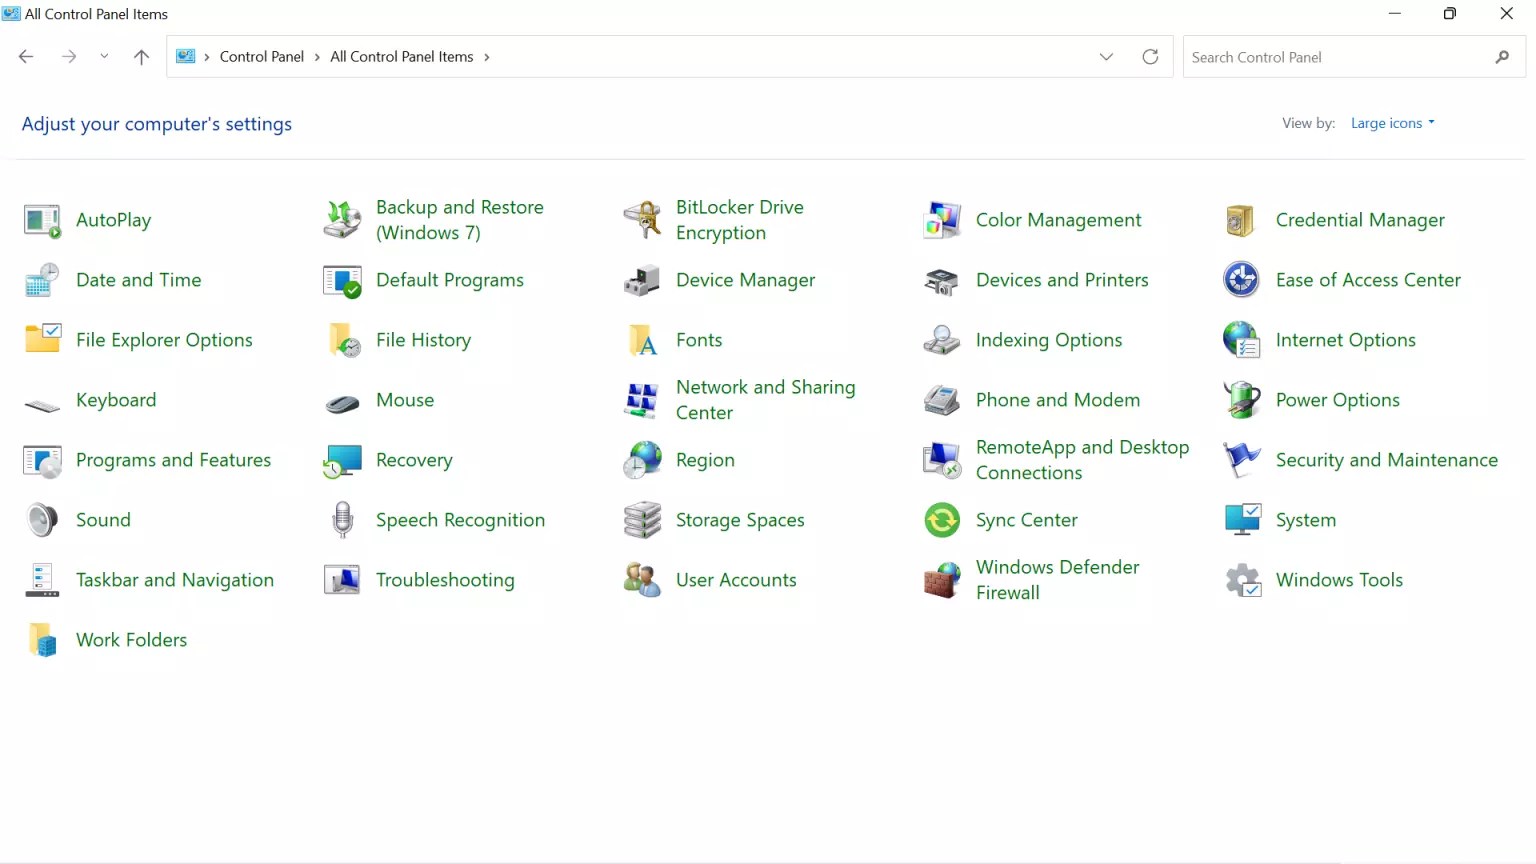Image resolution: width=1536 pixels, height=864 pixels.
Task: Open Network and Sharing Center
Action: [765, 399]
